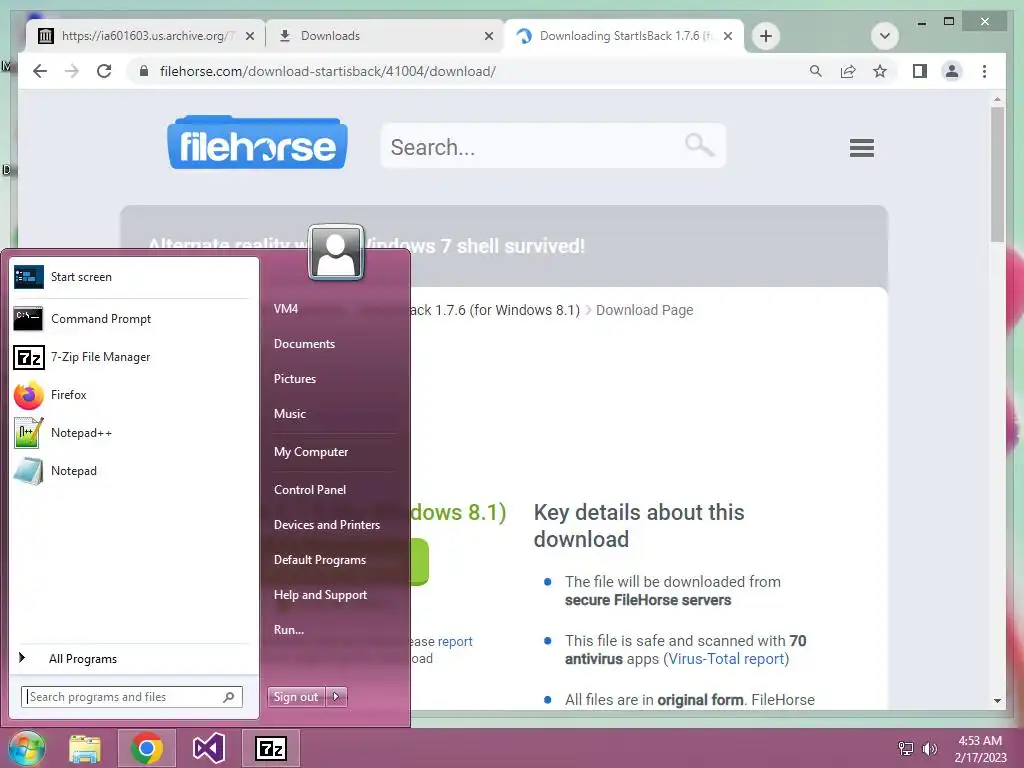Viewport: 1024px width, 768px height.
Task: Open the volume tray icon
Action: coord(929,748)
